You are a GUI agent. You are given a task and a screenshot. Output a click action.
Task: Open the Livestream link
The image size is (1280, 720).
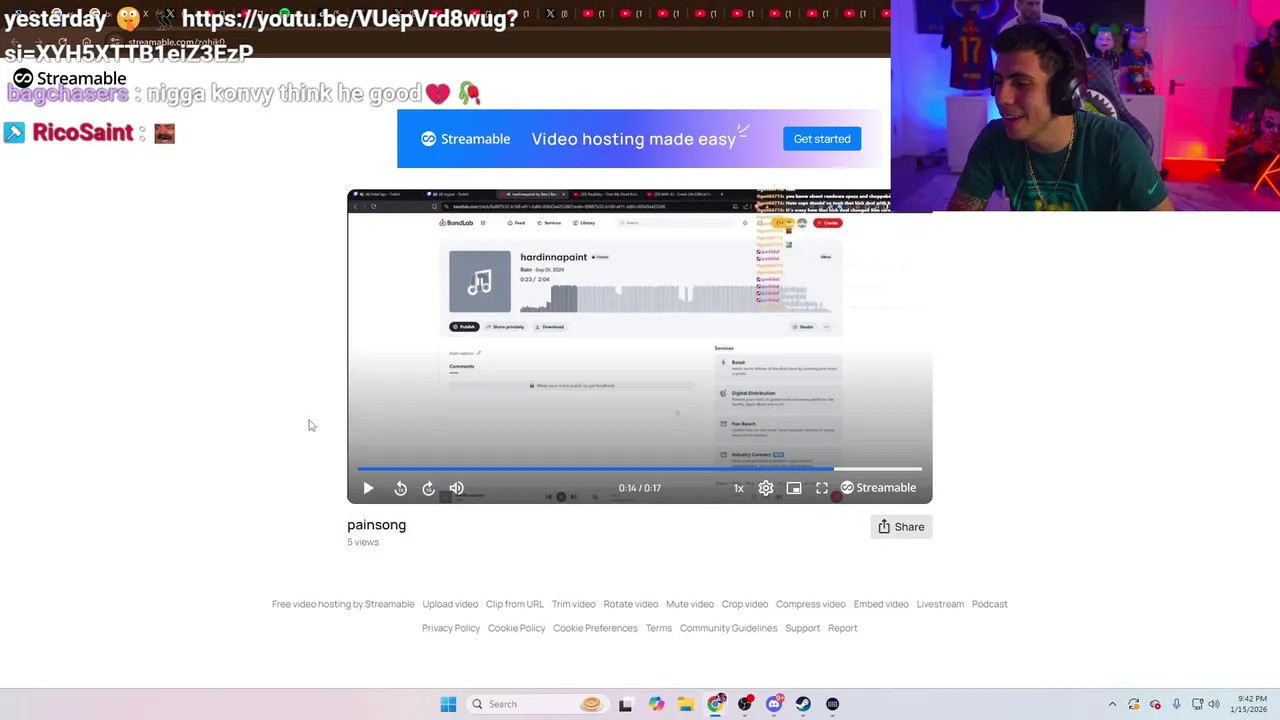click(x=940, y=604)
